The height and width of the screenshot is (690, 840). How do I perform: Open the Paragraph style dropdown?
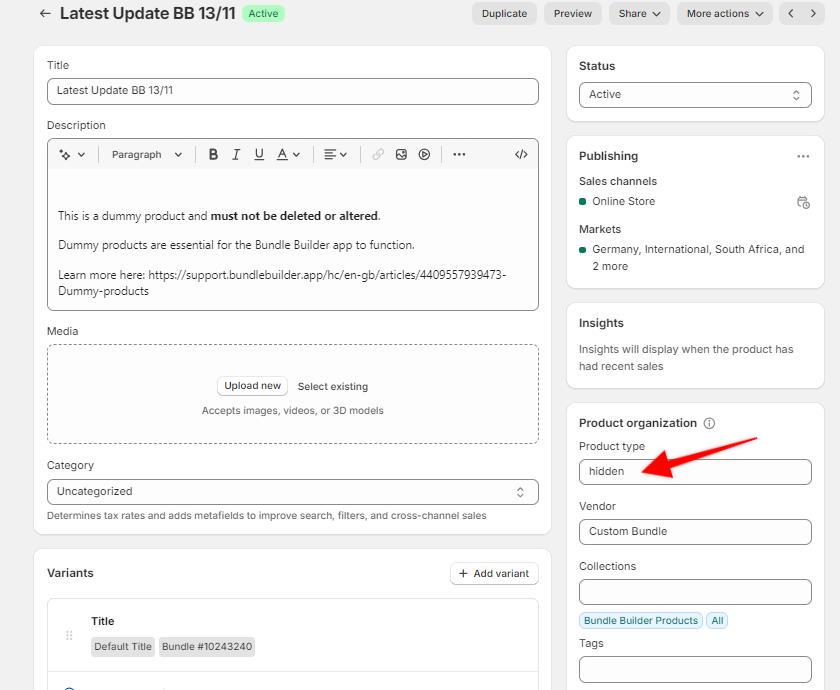pyautogui.click(x=146, y=155)
